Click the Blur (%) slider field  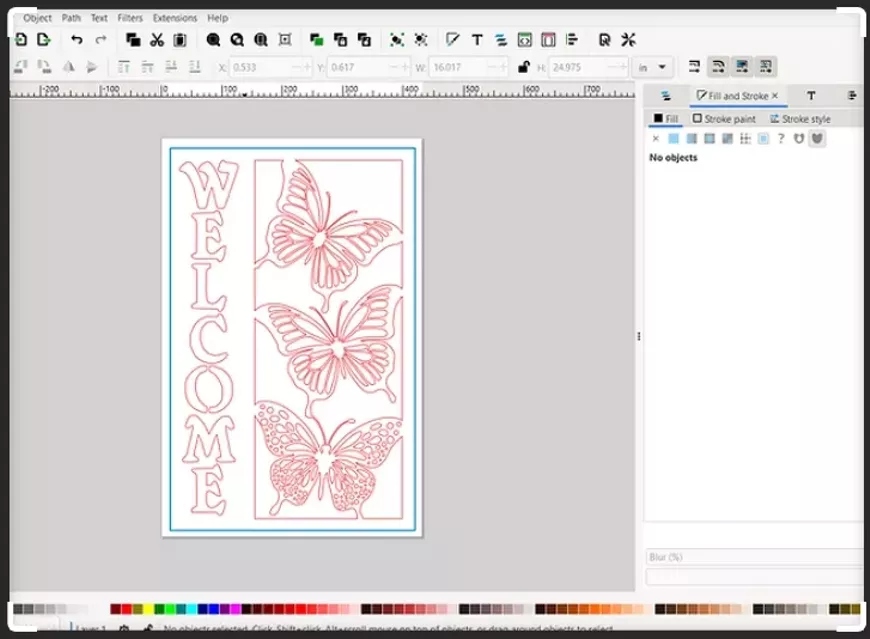pos(755,557)
